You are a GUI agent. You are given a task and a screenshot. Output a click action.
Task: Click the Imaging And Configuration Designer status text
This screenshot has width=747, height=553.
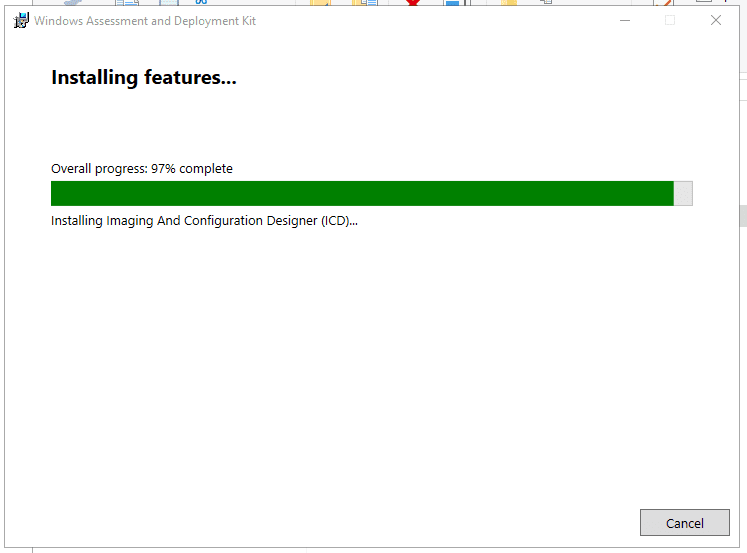pos(204,221)
